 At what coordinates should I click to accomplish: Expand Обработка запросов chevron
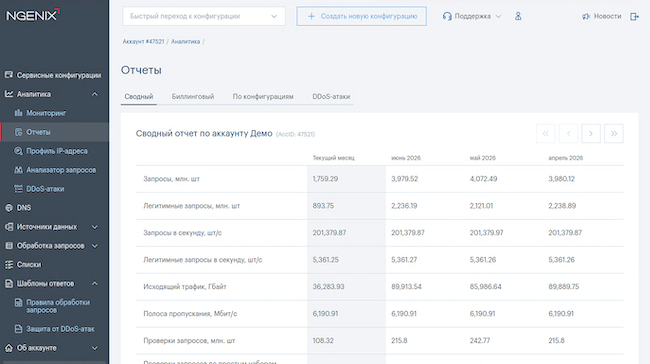[x=95, y=246]
